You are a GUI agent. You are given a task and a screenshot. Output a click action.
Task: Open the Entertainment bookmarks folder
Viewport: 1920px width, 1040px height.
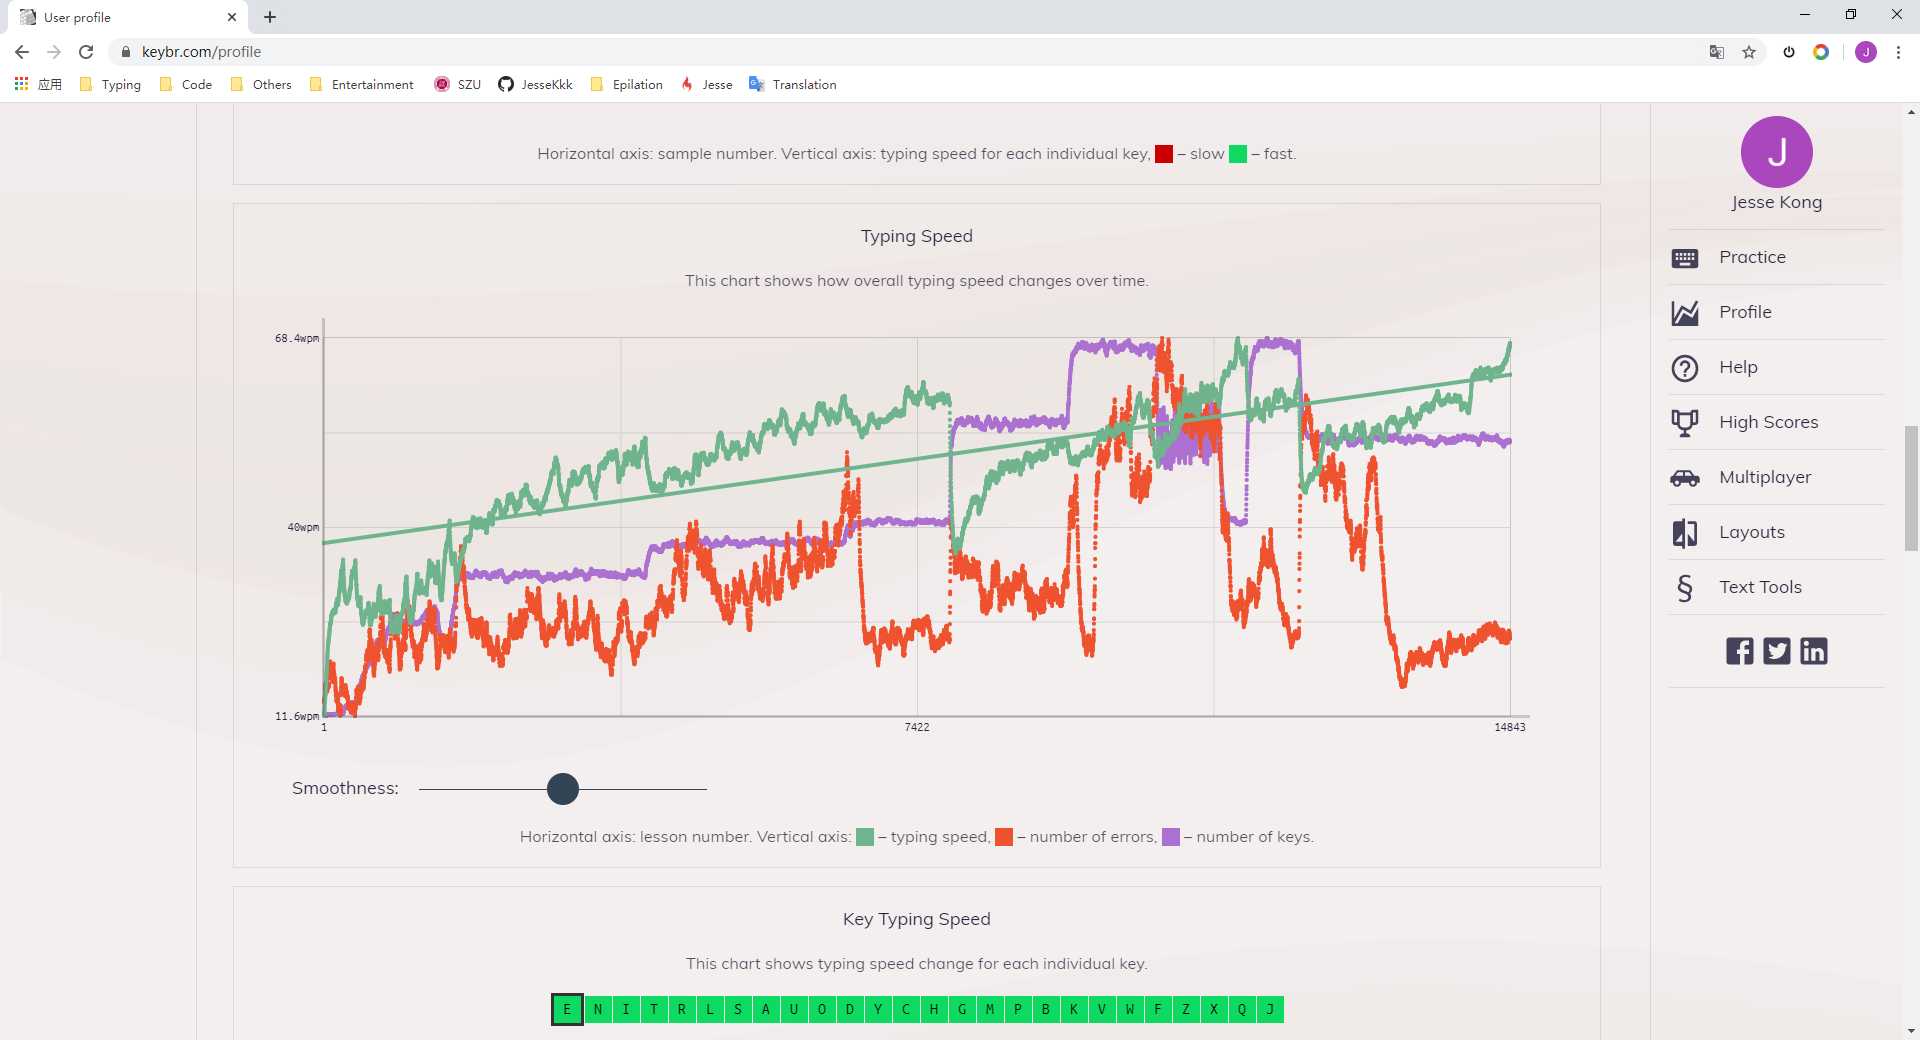pyautogui.click(x=361, y=85)
